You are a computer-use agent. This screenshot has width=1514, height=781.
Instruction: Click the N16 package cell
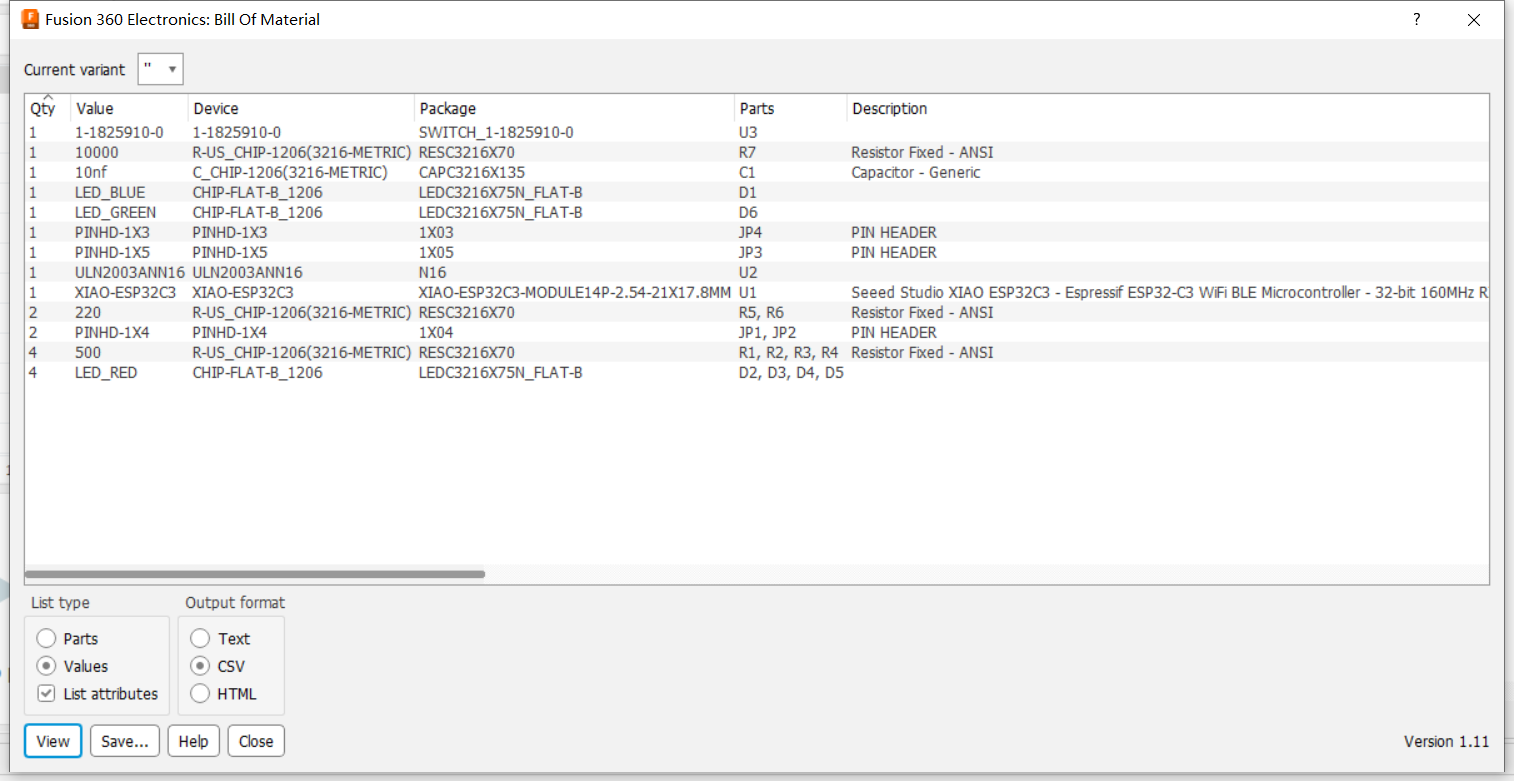432,272
